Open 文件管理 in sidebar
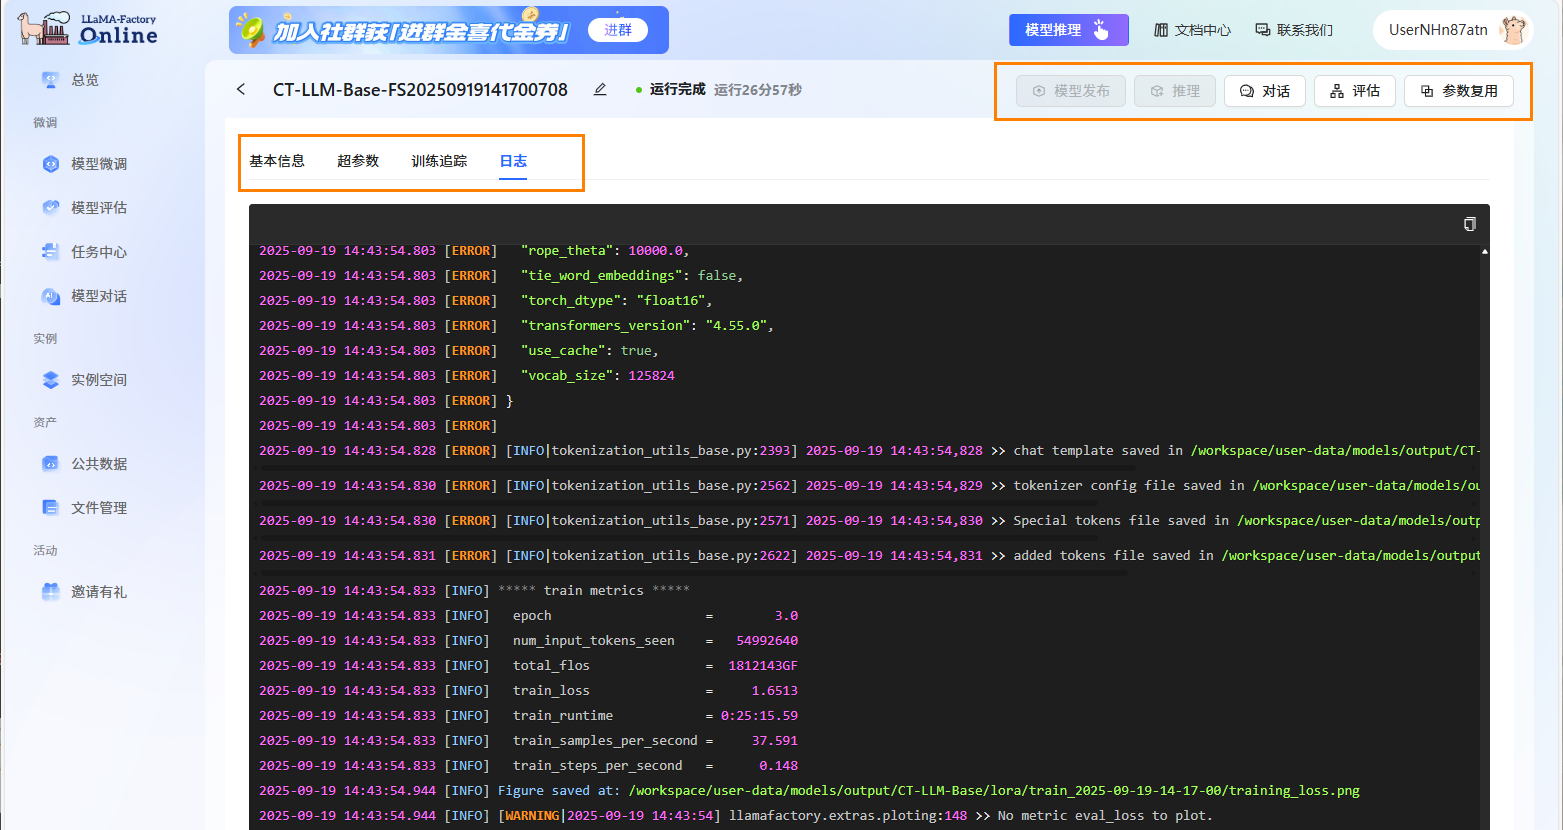Image resolution: width=1563 pixels, height=830 pixels. click(x=98, y=508)
